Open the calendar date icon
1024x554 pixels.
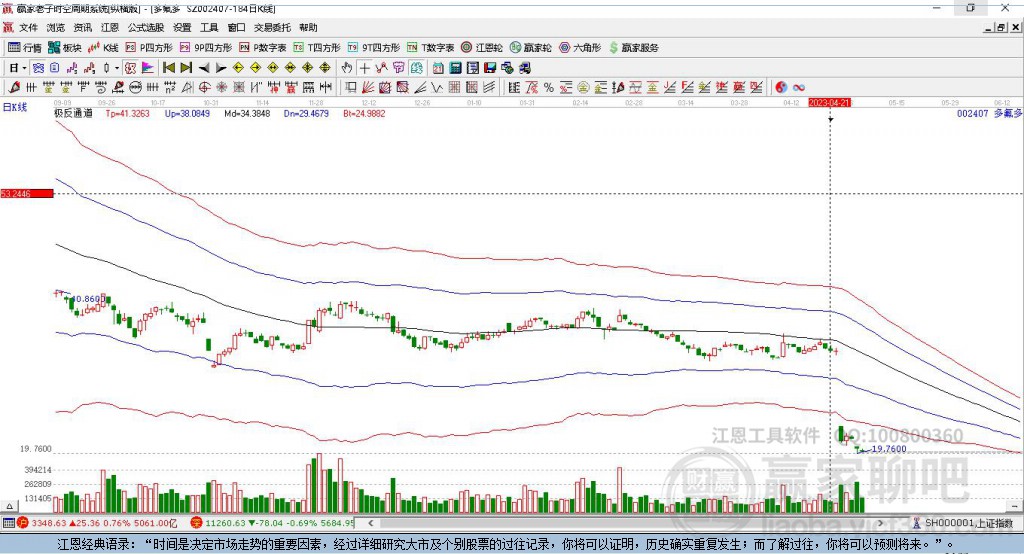[438, 68]
